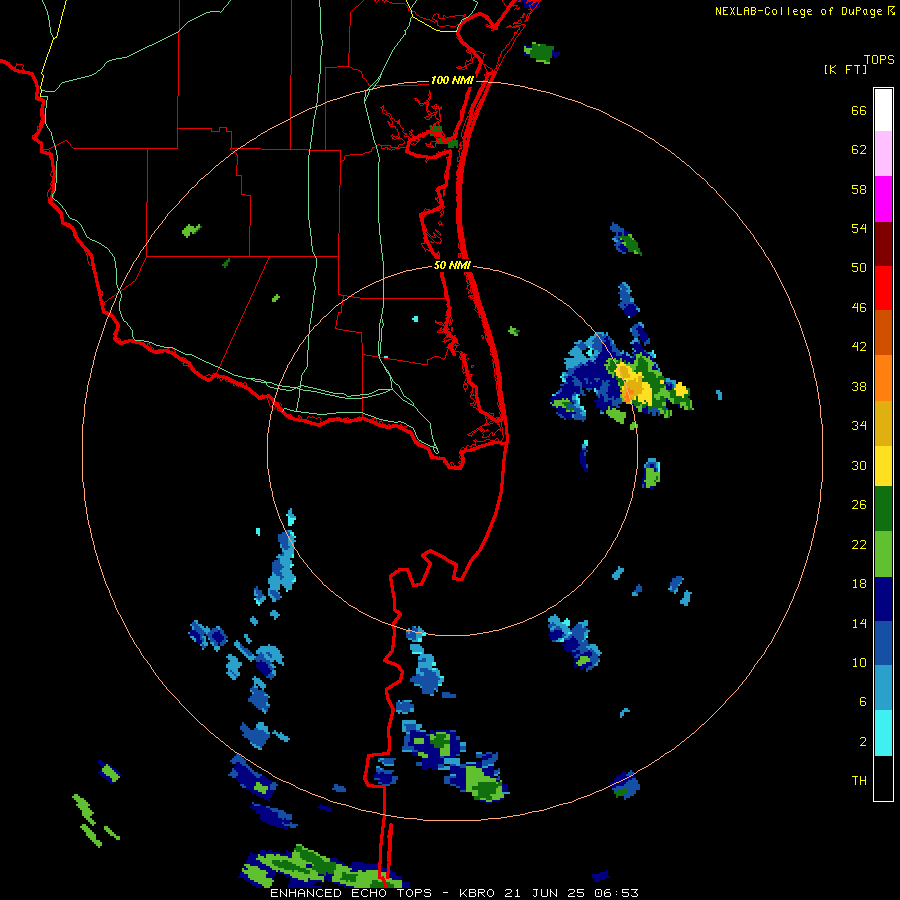Click the medium blue 10 kft legend swatch
This screenshot has width=900, height=900.
coord(883,643)
